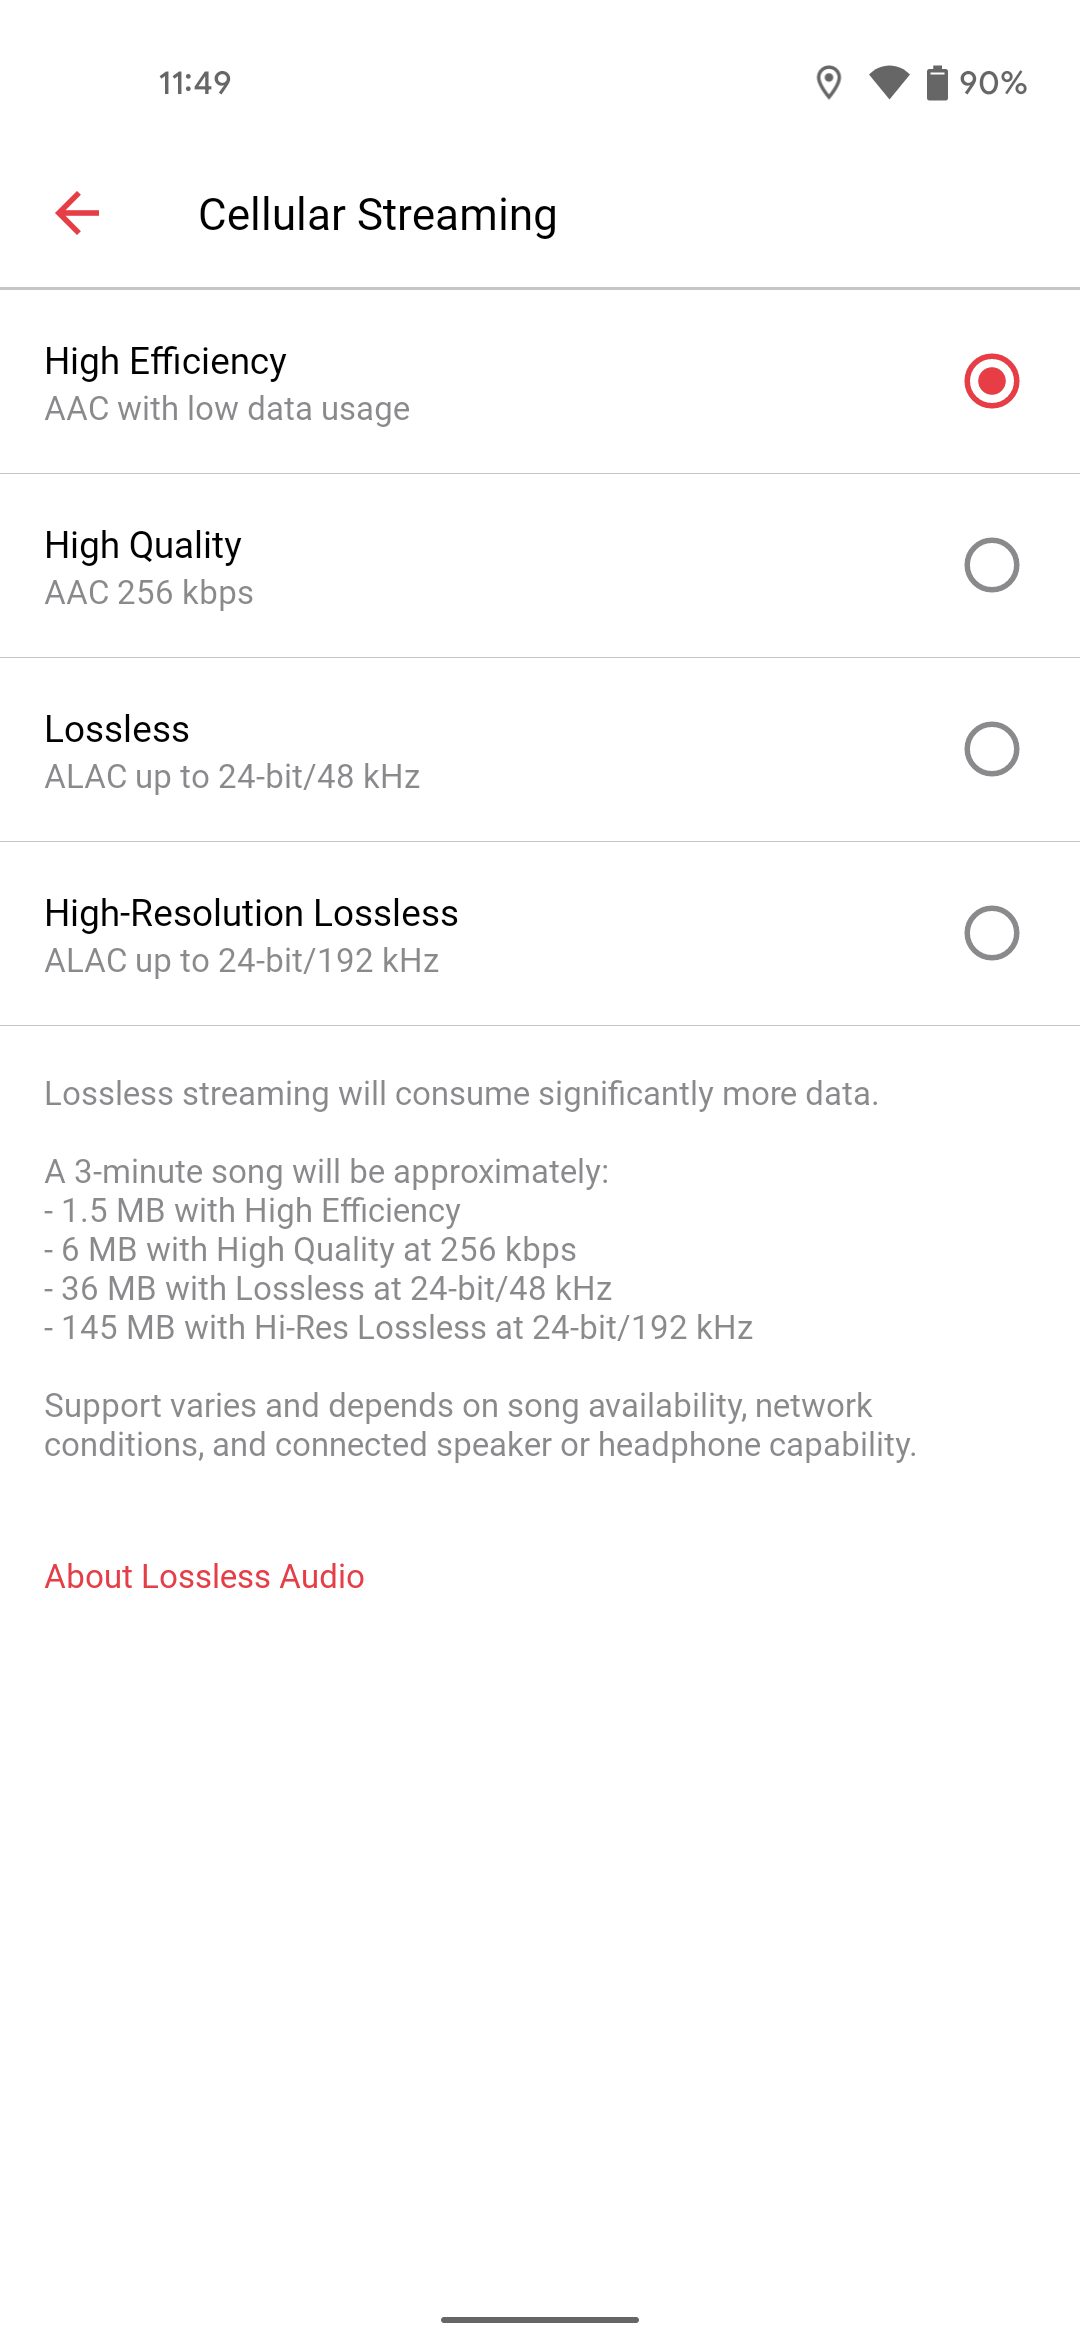This screenshot has height=2340, width=1080.
Task: Select the High Quality radio button
Action: tap(991, 565)
